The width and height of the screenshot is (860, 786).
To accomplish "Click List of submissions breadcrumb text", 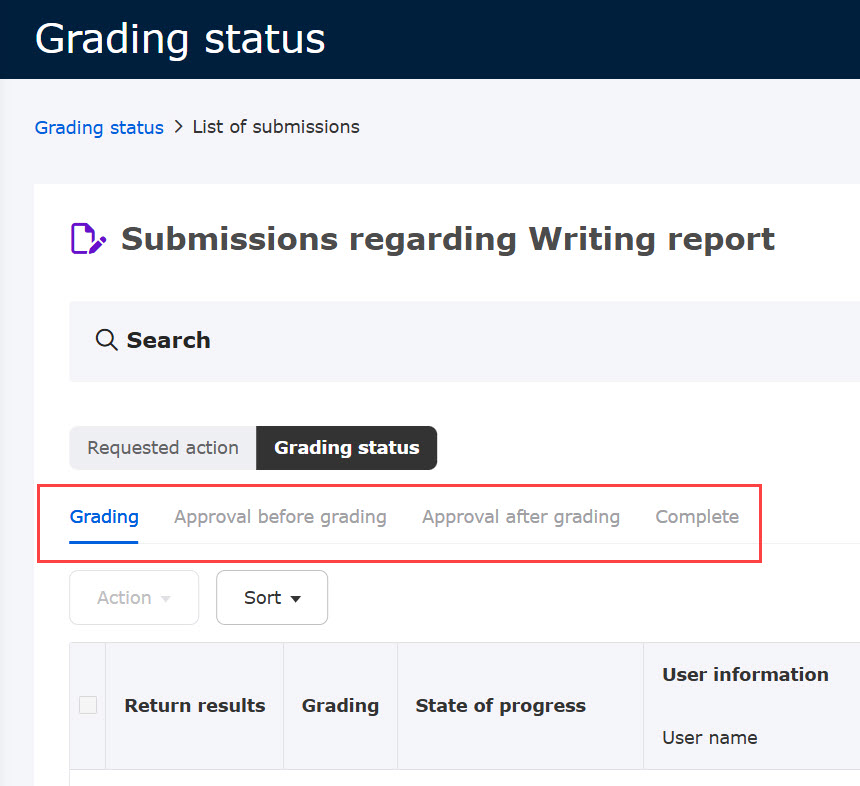I will (x=276, y=127).
